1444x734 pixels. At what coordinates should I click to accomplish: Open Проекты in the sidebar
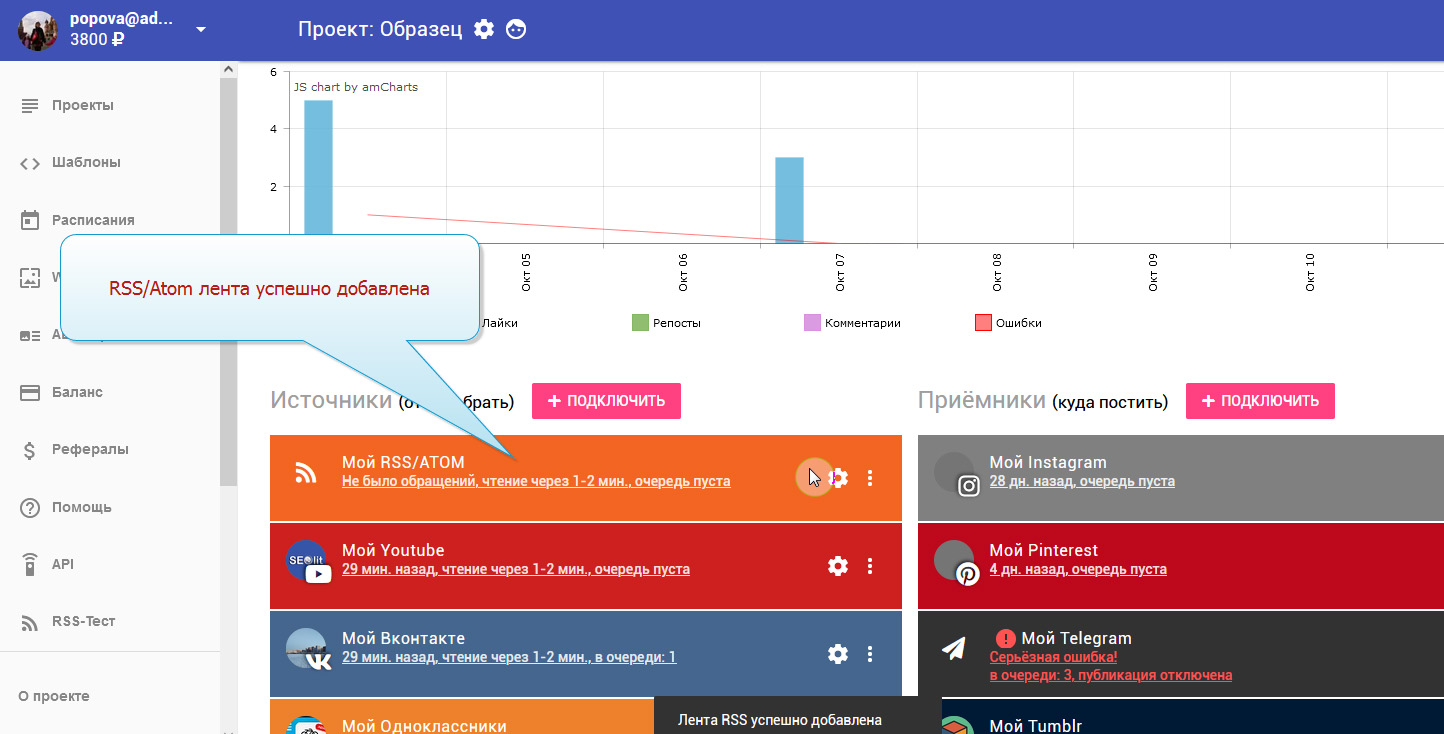[x=82, y=105]
